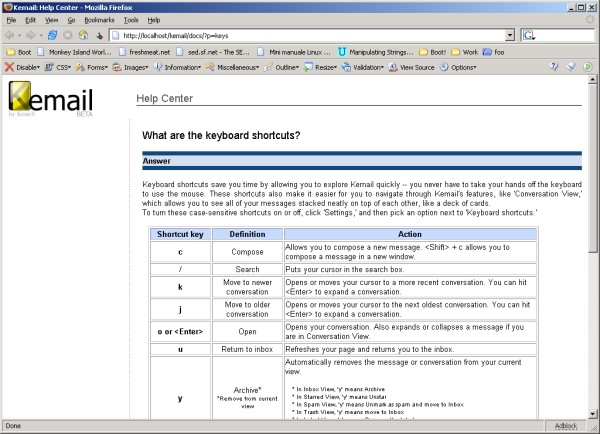600x434 pixels.
Task: Click the question mark icon in developer toolbar
Action: coord(554,67)
